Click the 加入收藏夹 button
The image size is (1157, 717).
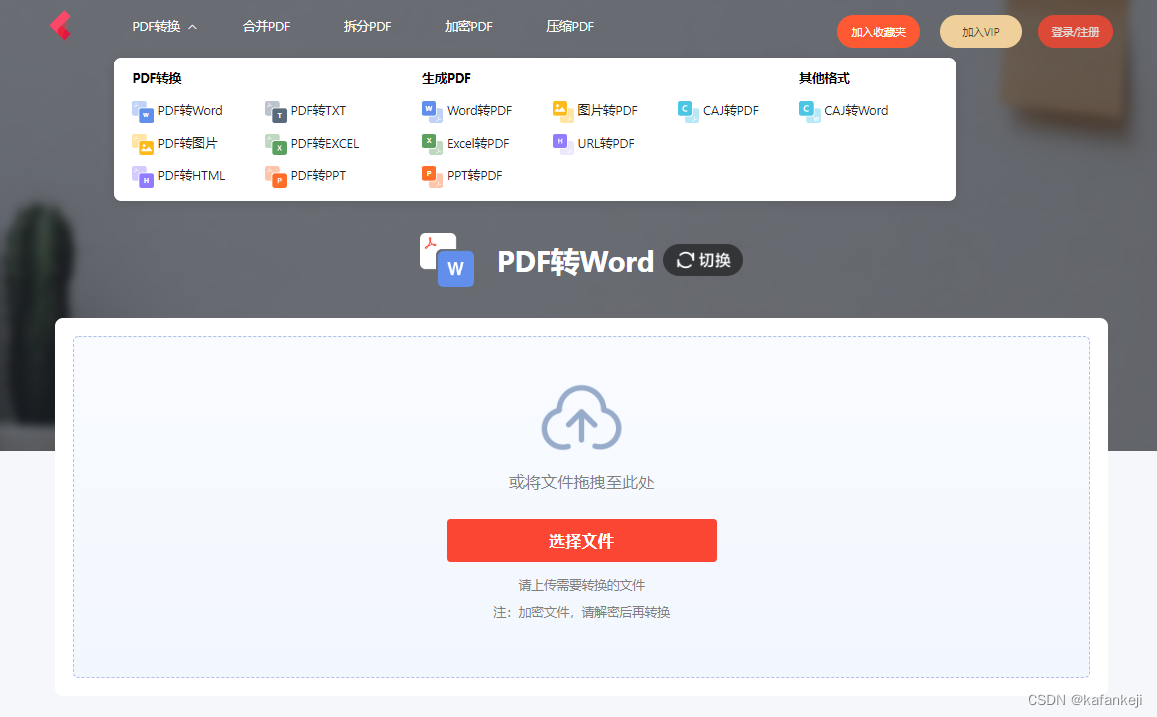coord(878,32)
